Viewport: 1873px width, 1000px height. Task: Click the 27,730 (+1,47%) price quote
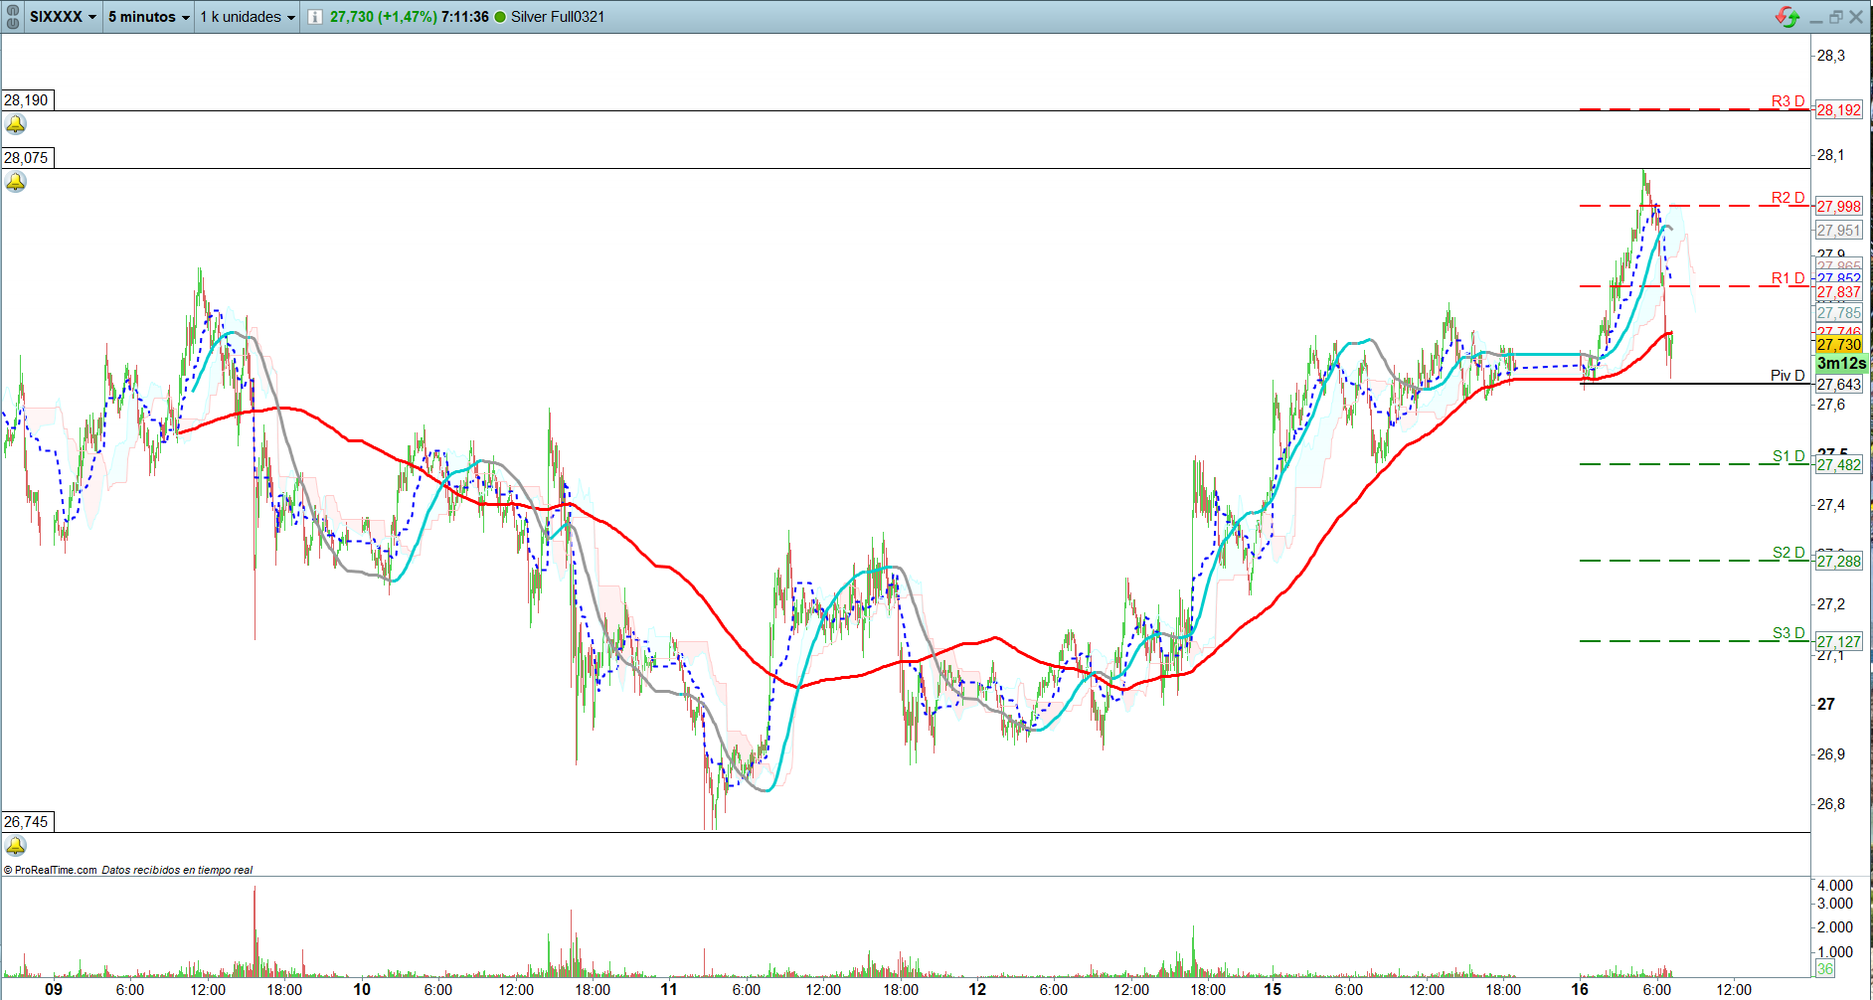383,17
